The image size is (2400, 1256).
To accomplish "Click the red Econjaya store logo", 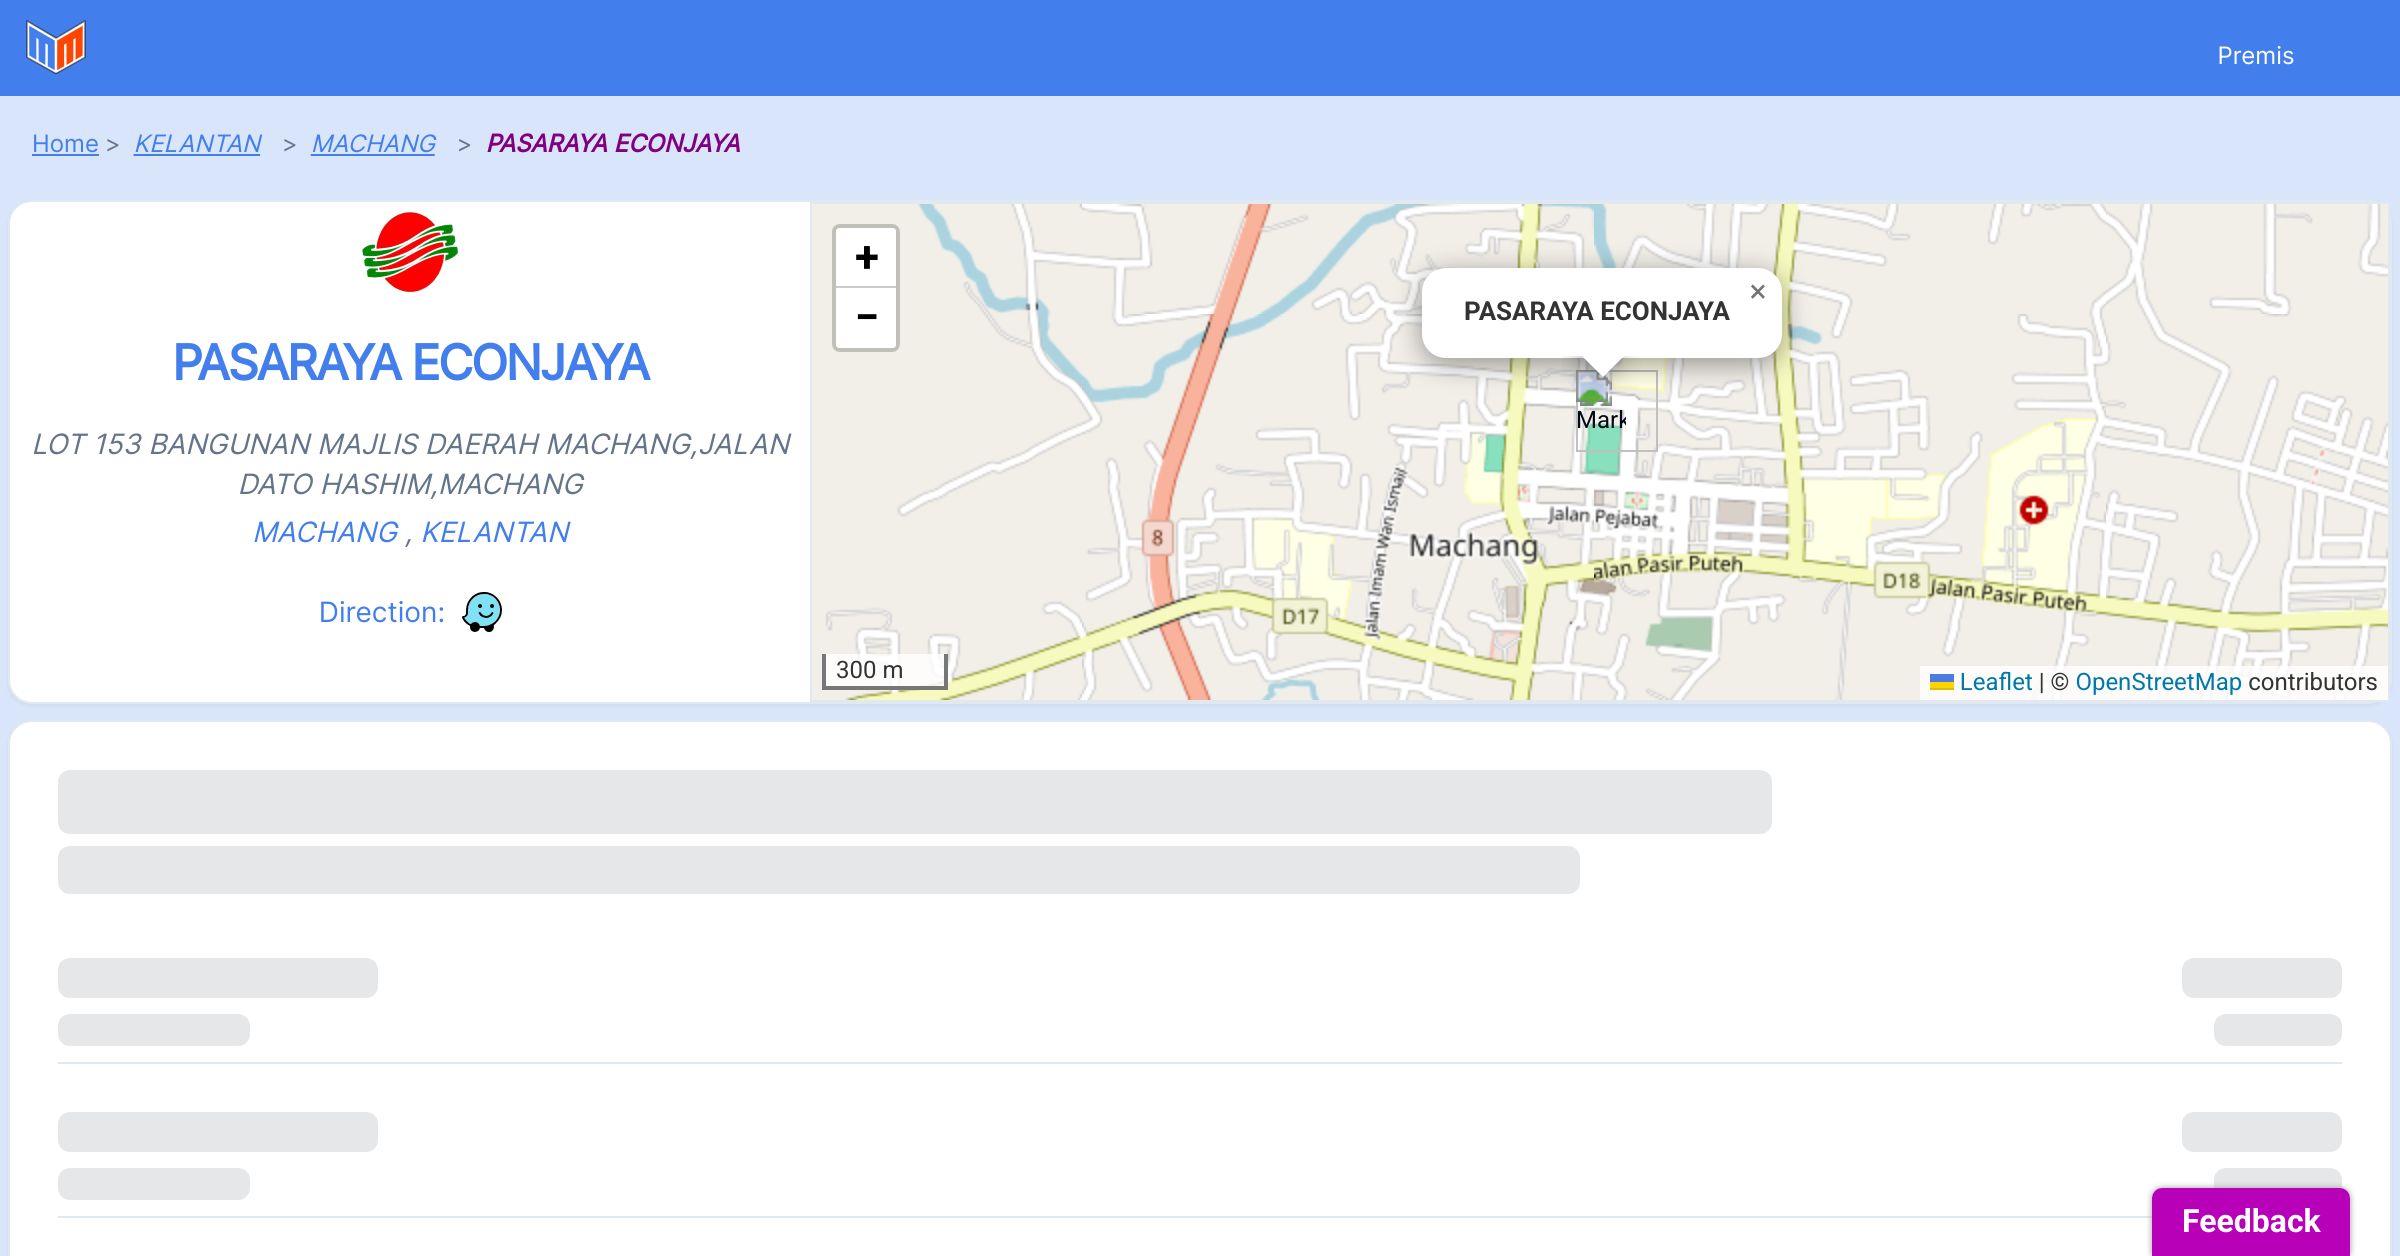I will tap(410, 252).
